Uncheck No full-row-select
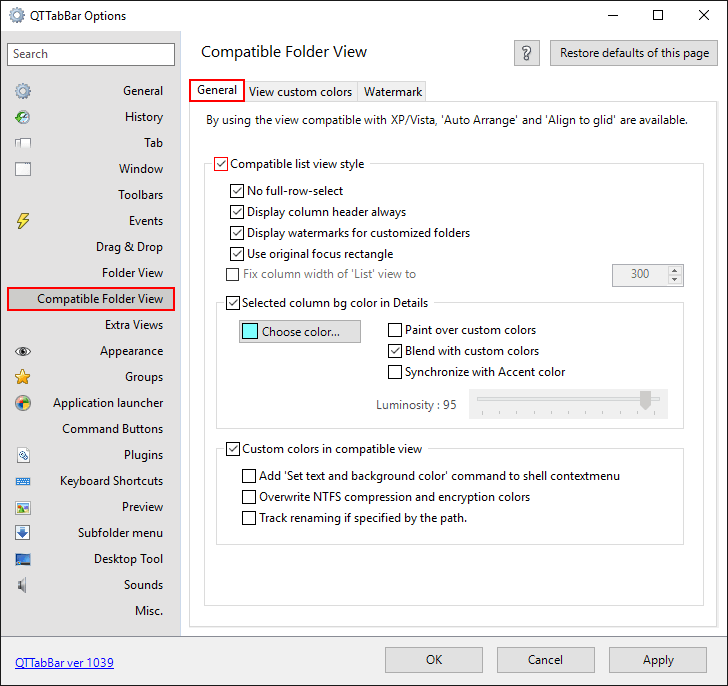Viewport: 728px width, 686px height. tap(237, 191)
